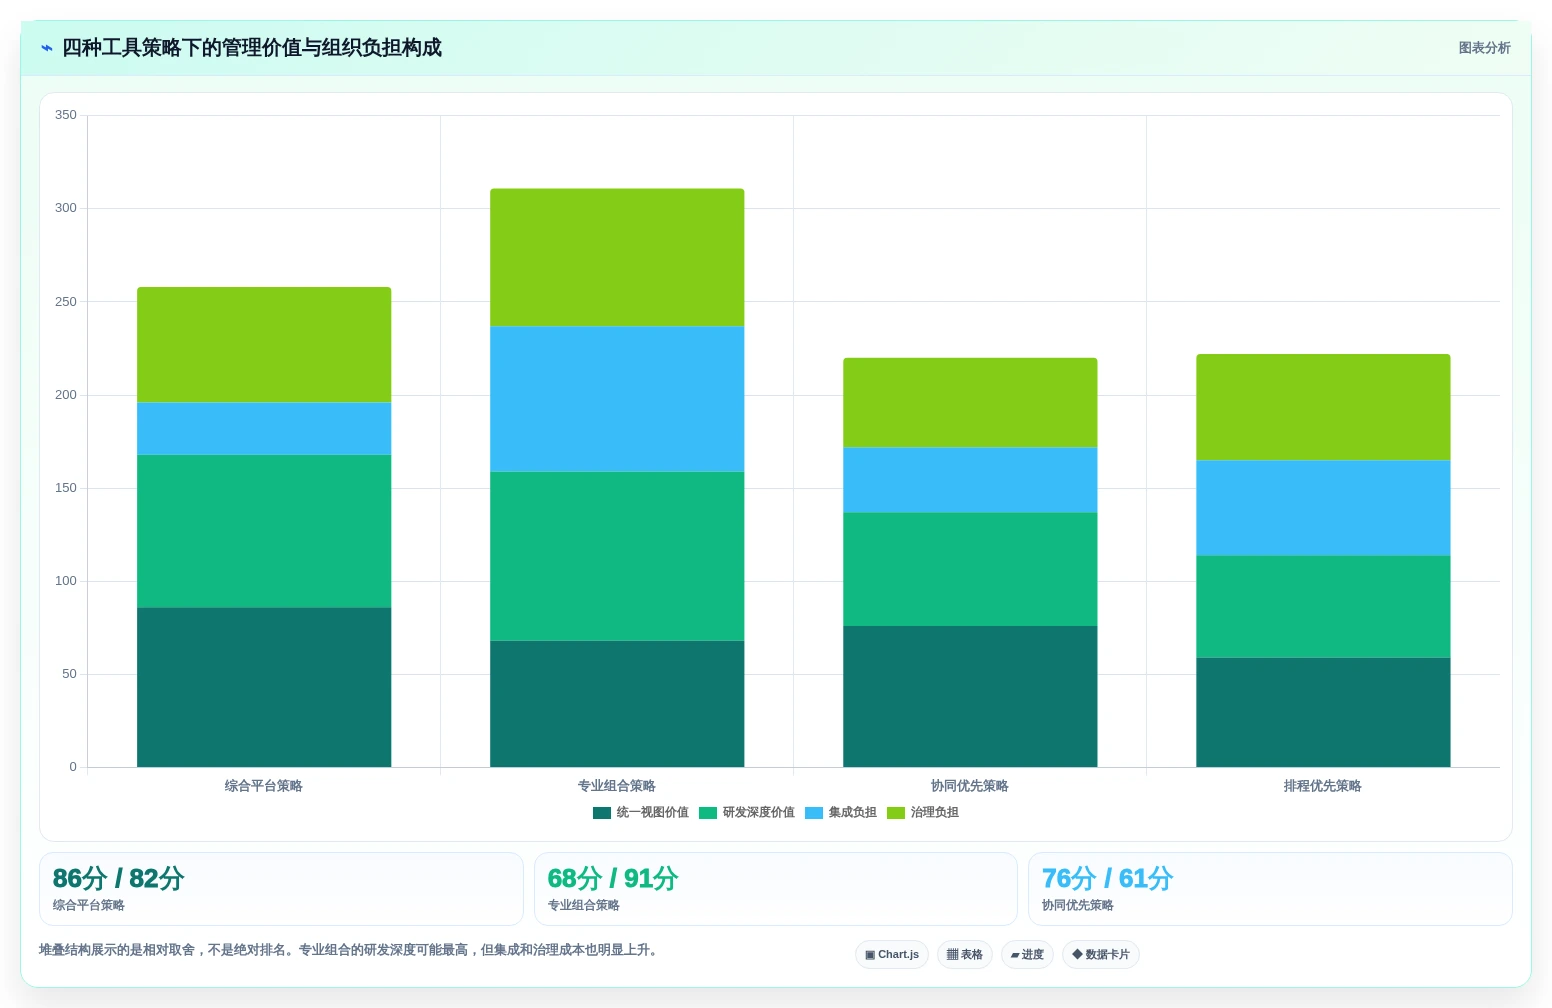Click the 150 y-axis tick label

click(66, 488)
